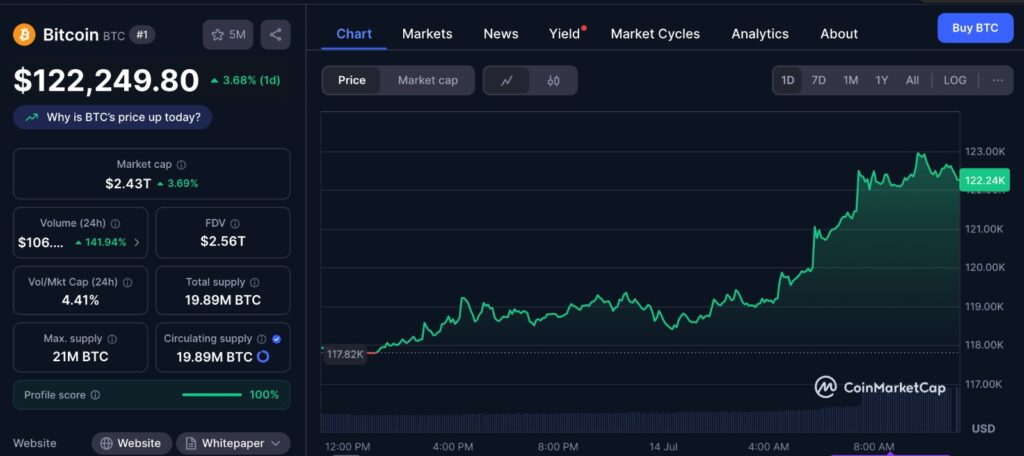The width and height of the screenshot is (1024, 456).
Task: Show Circulating supply info icon
Action: [x=261, y=339]
